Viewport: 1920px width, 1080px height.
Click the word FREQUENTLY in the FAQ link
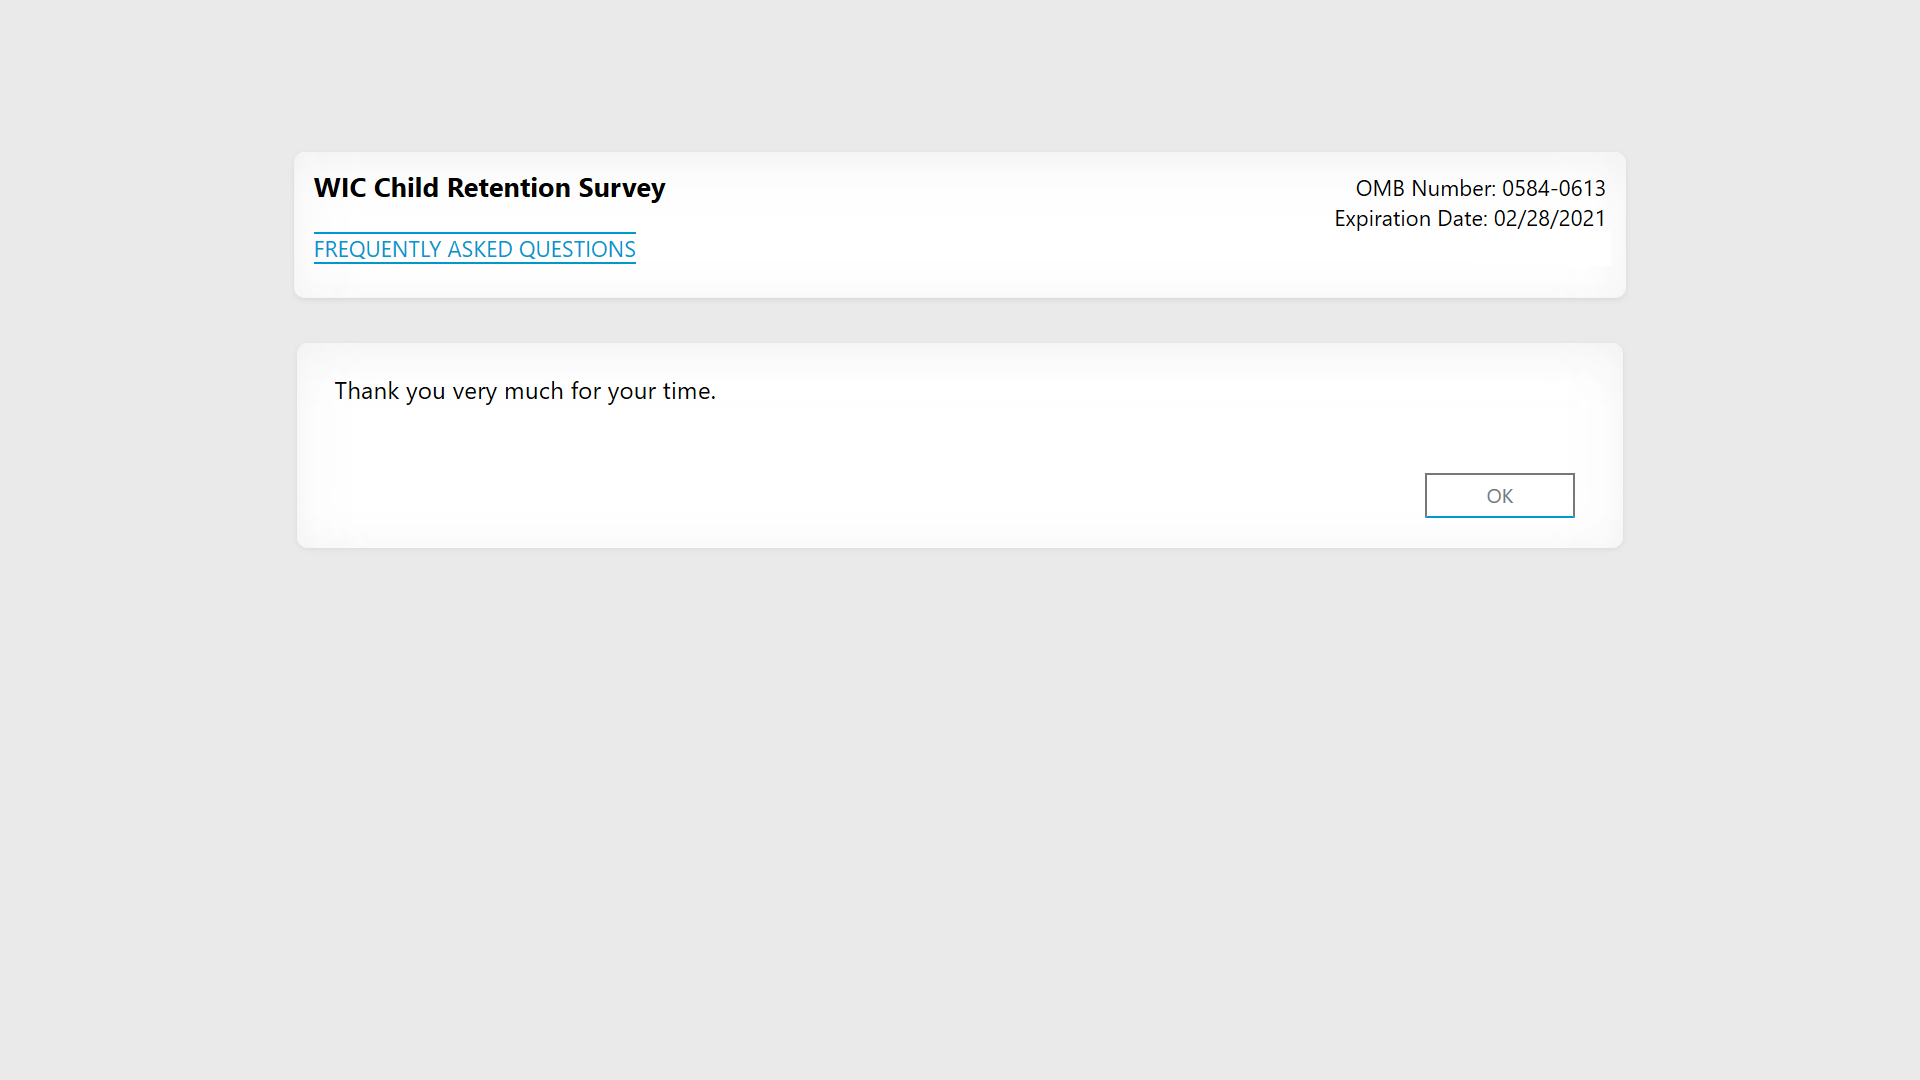(x=377, y=249)
